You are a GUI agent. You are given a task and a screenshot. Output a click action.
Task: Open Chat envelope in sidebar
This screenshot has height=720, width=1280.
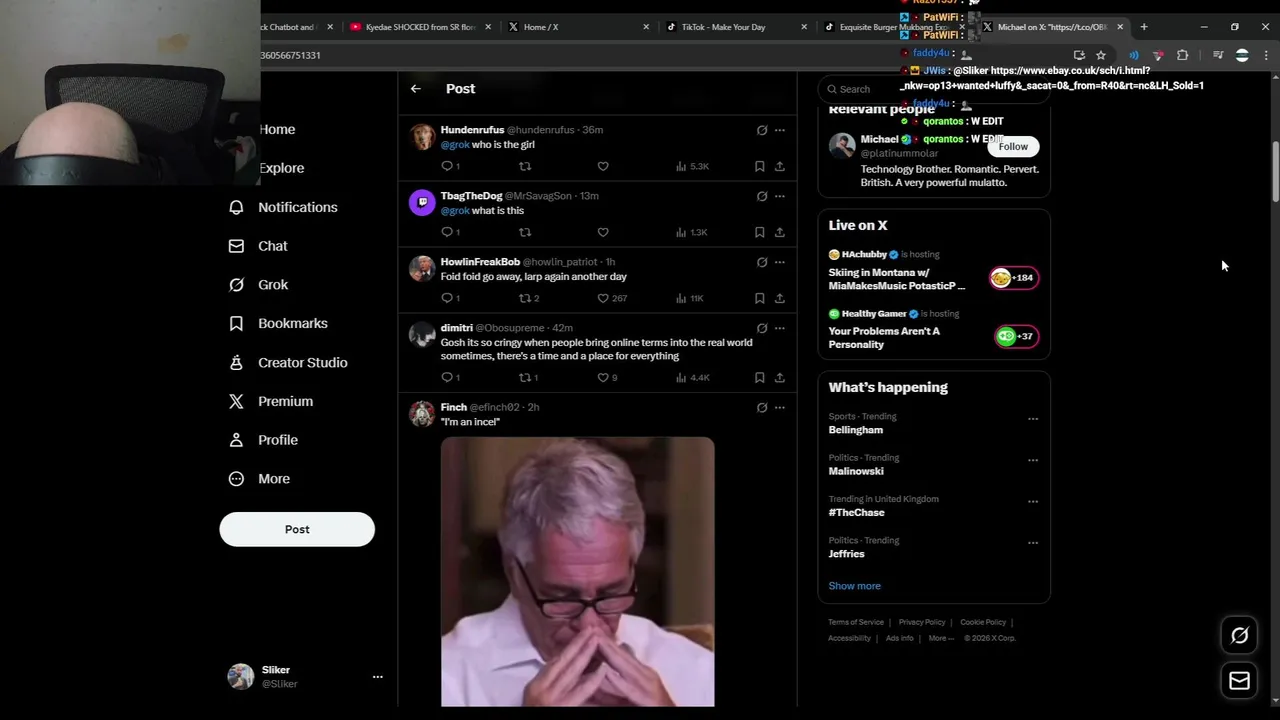pos(236,246)
